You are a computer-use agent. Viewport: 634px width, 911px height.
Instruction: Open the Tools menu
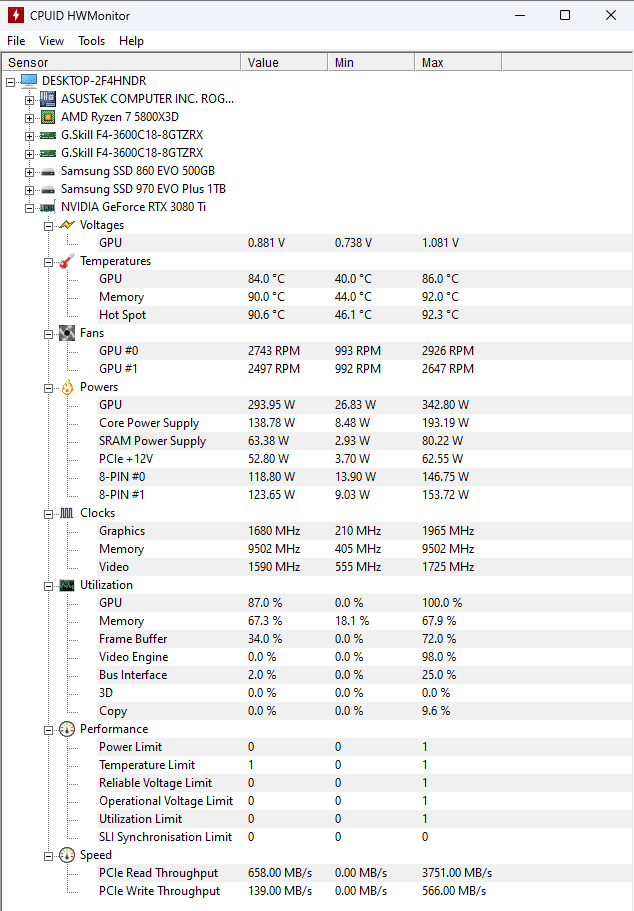pyautogui.click(x=91, y=41)
